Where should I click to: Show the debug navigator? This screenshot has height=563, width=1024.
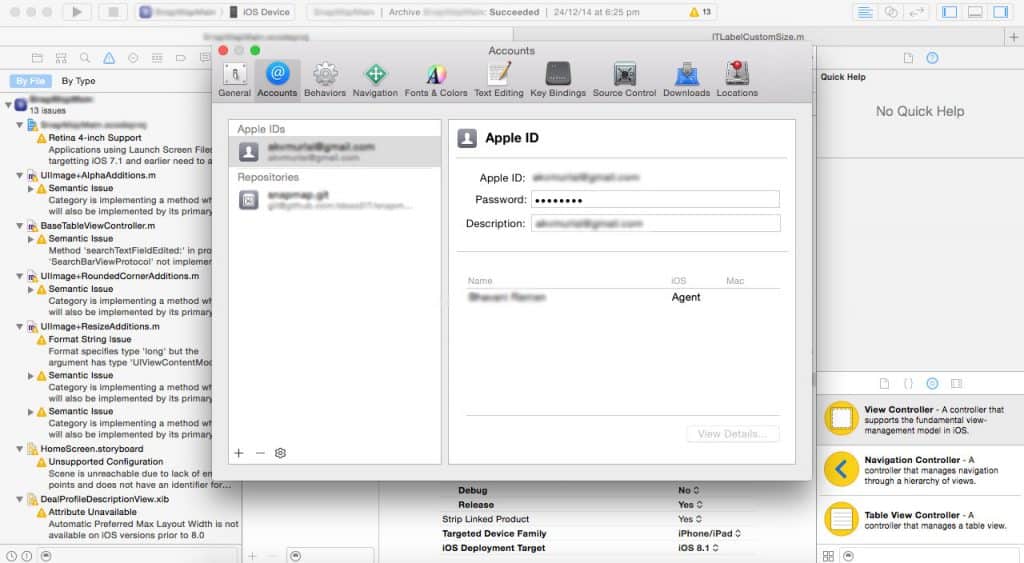[x=157, y=58]
